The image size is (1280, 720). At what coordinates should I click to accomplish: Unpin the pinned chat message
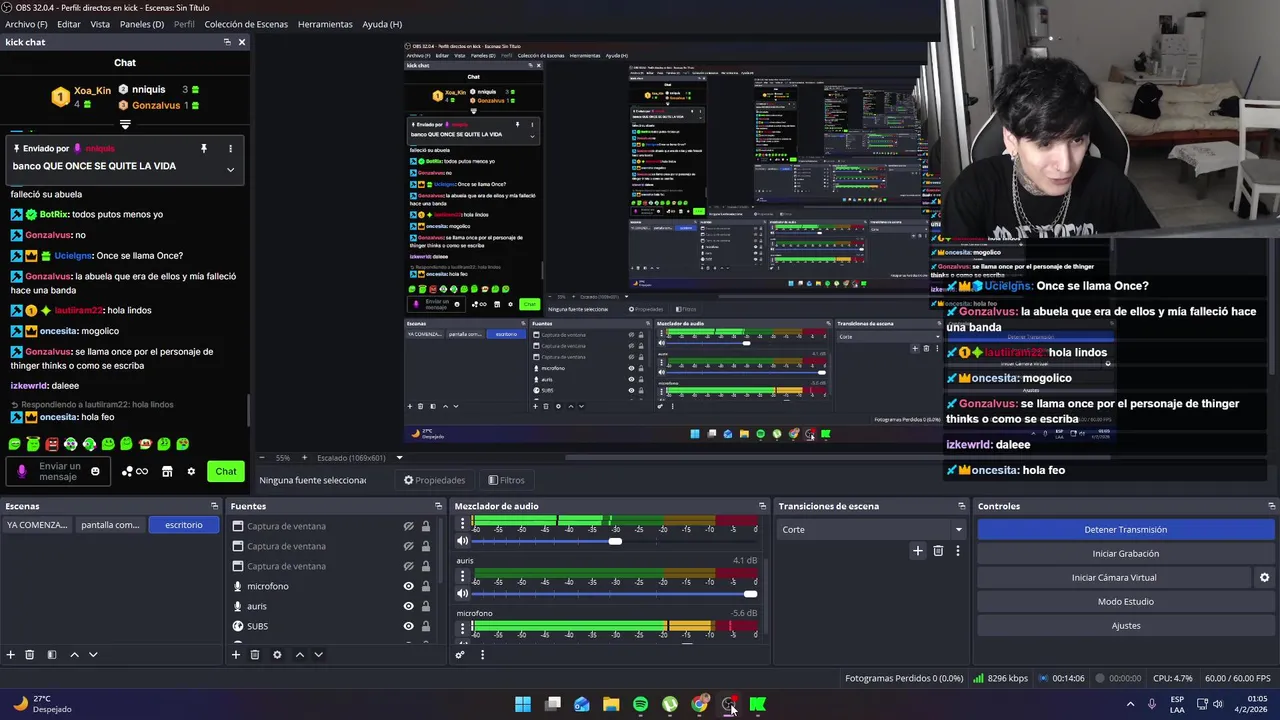click(204, 148)
